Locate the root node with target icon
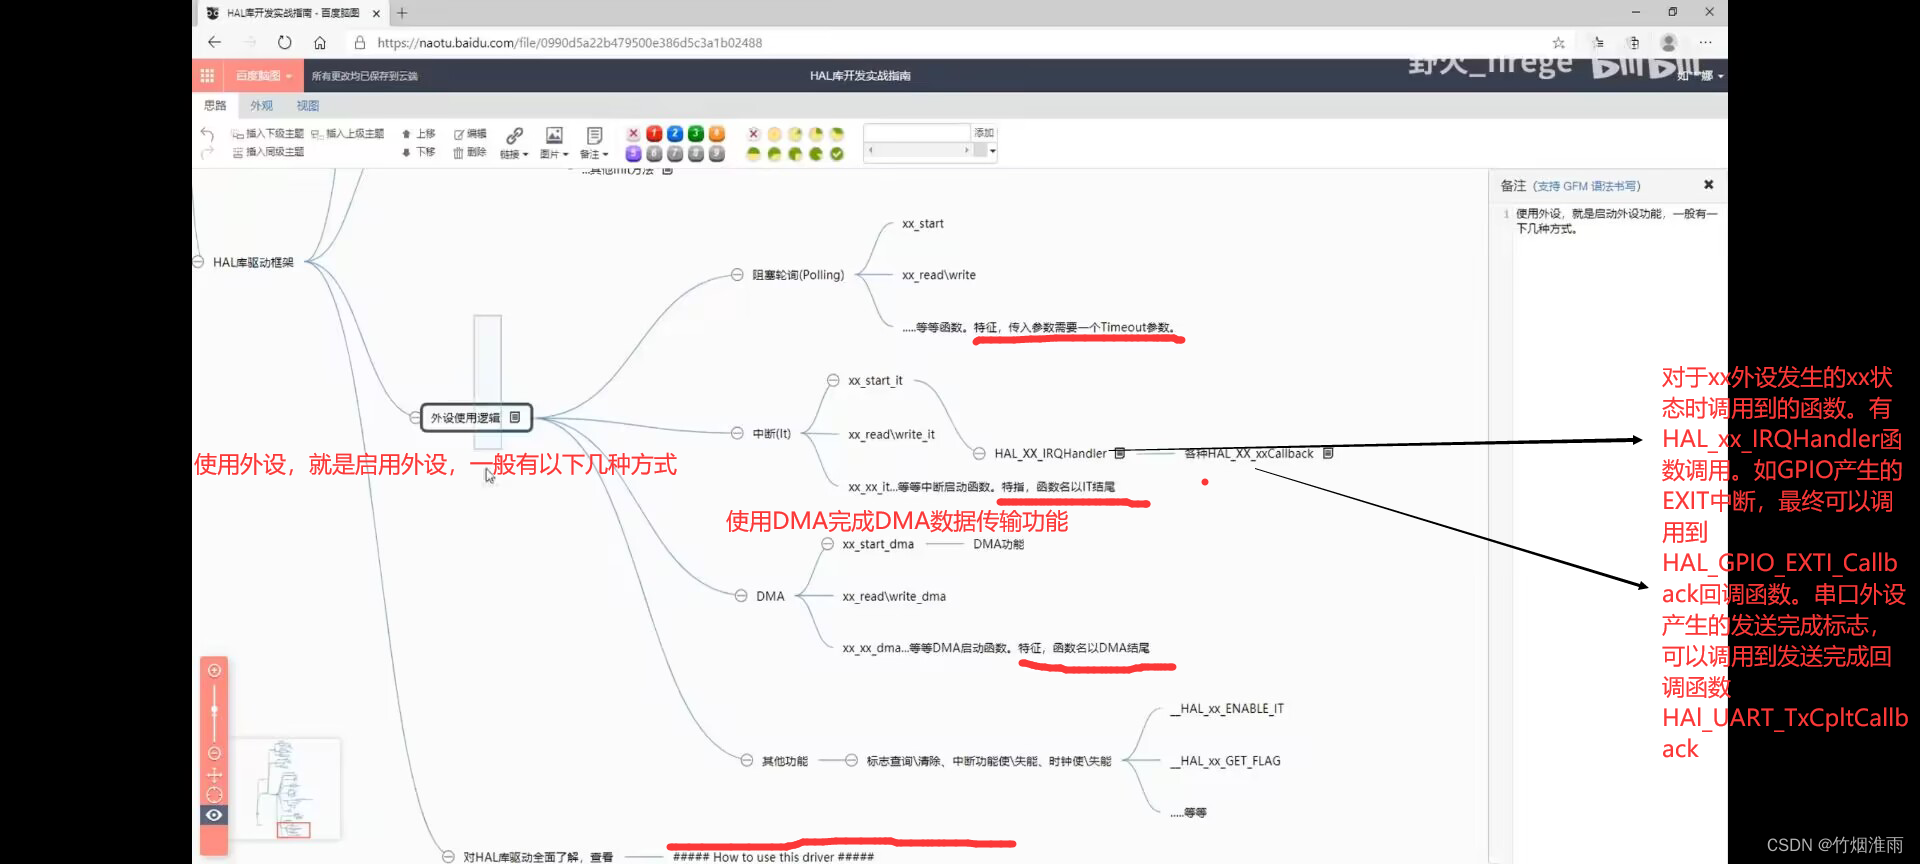 214,794
